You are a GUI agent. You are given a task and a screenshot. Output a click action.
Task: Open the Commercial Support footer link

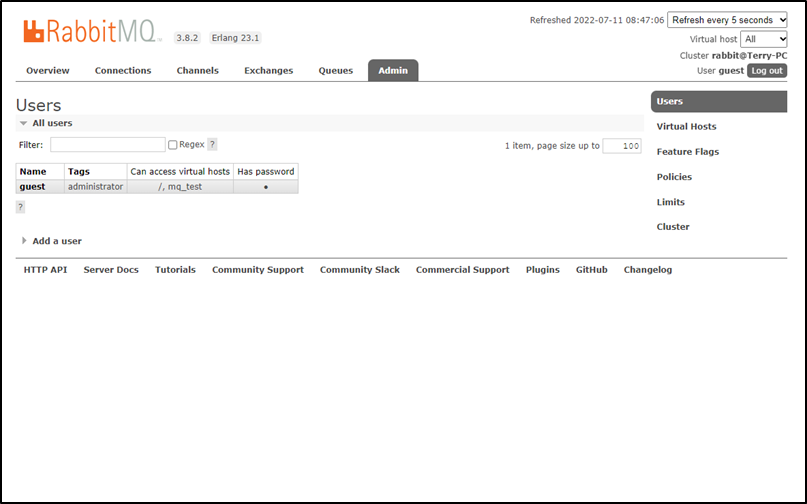[x=463, y=270]
